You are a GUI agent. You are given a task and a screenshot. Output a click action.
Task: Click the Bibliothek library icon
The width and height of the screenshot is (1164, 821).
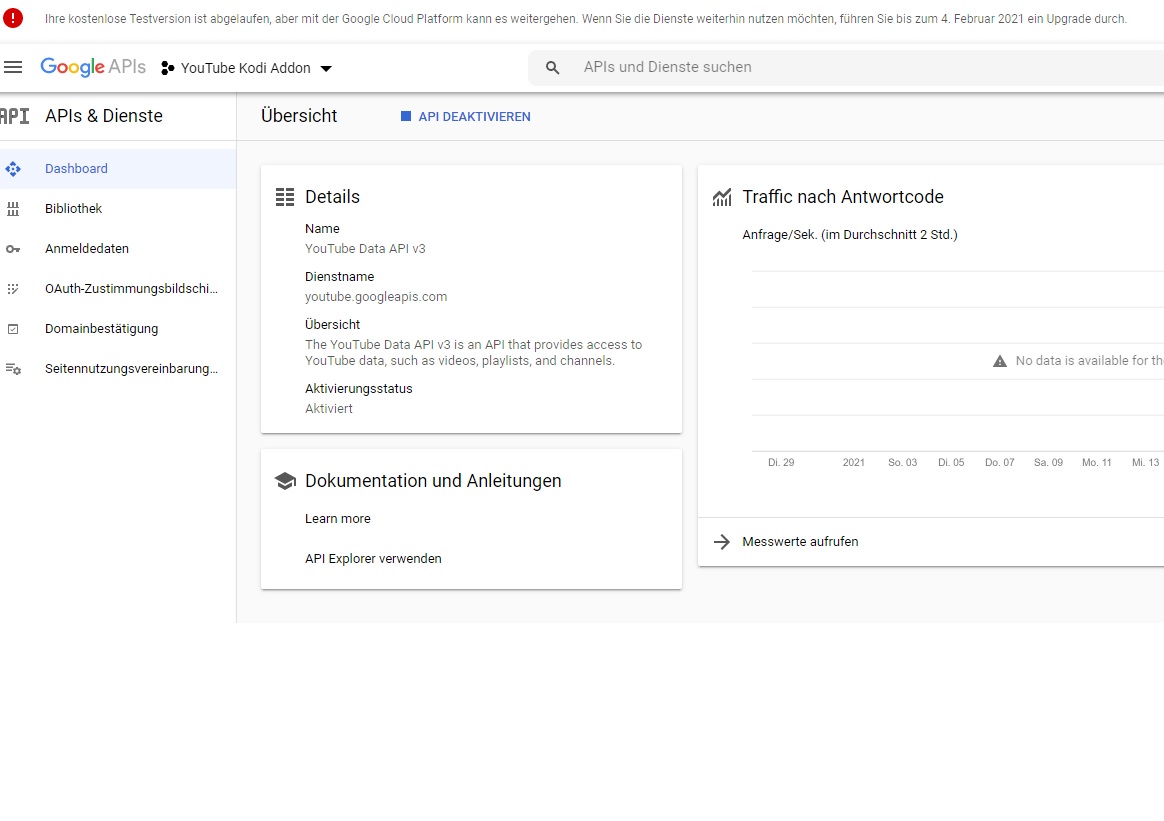[13, 209]
